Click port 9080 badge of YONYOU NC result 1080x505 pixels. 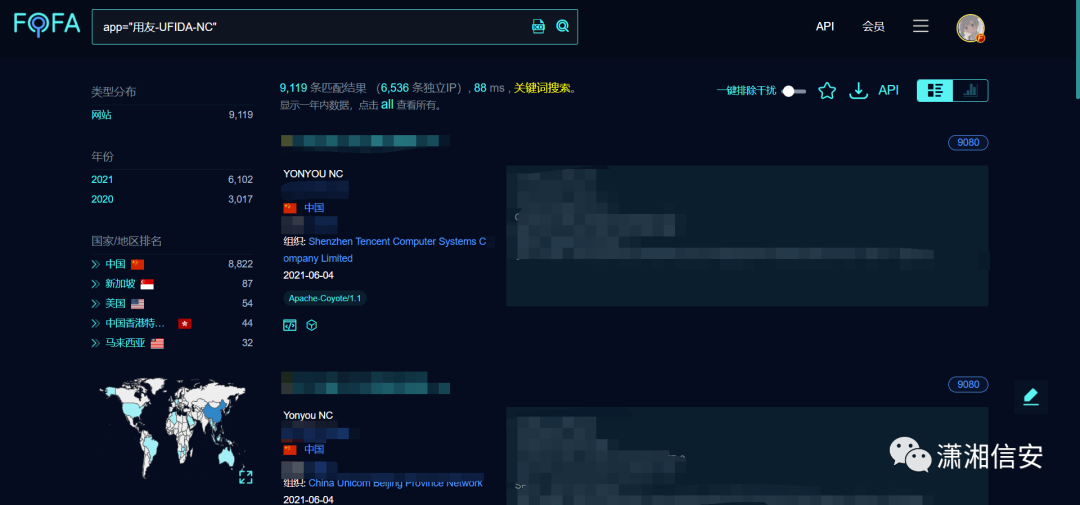click(x=968, y=143)
